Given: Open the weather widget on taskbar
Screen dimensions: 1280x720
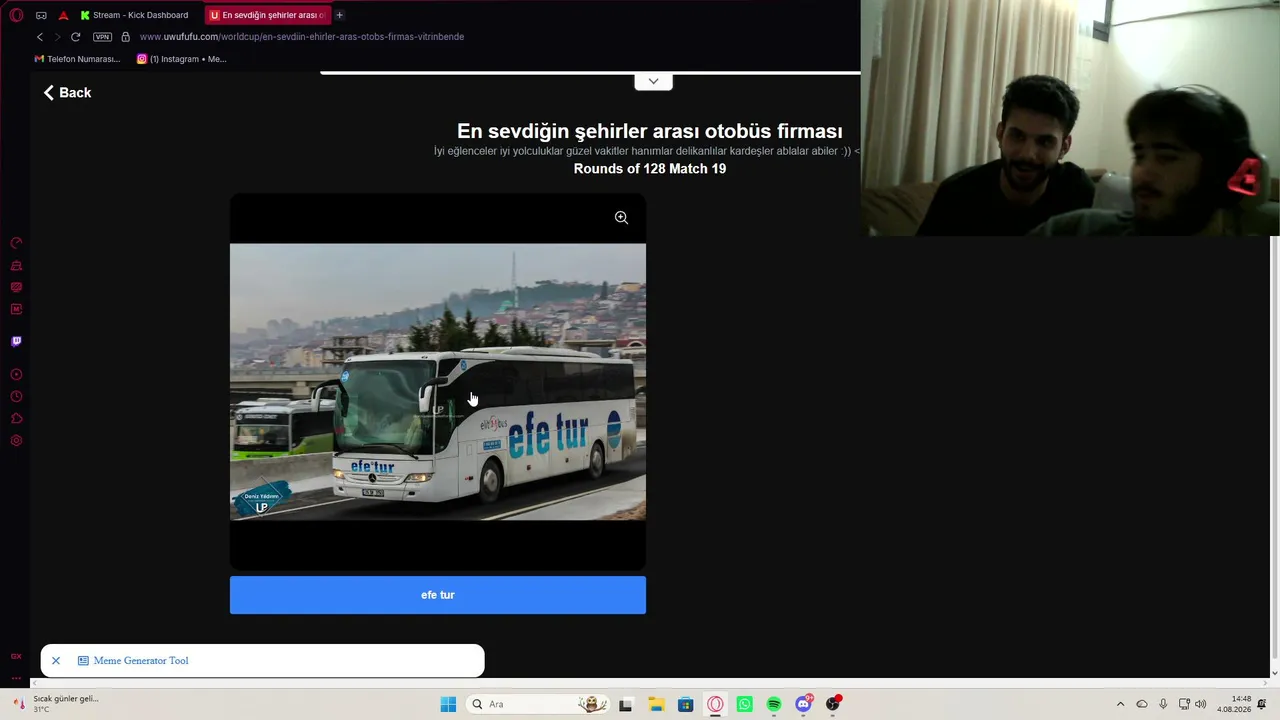Looking at the screenshot, I should point(58,704).
